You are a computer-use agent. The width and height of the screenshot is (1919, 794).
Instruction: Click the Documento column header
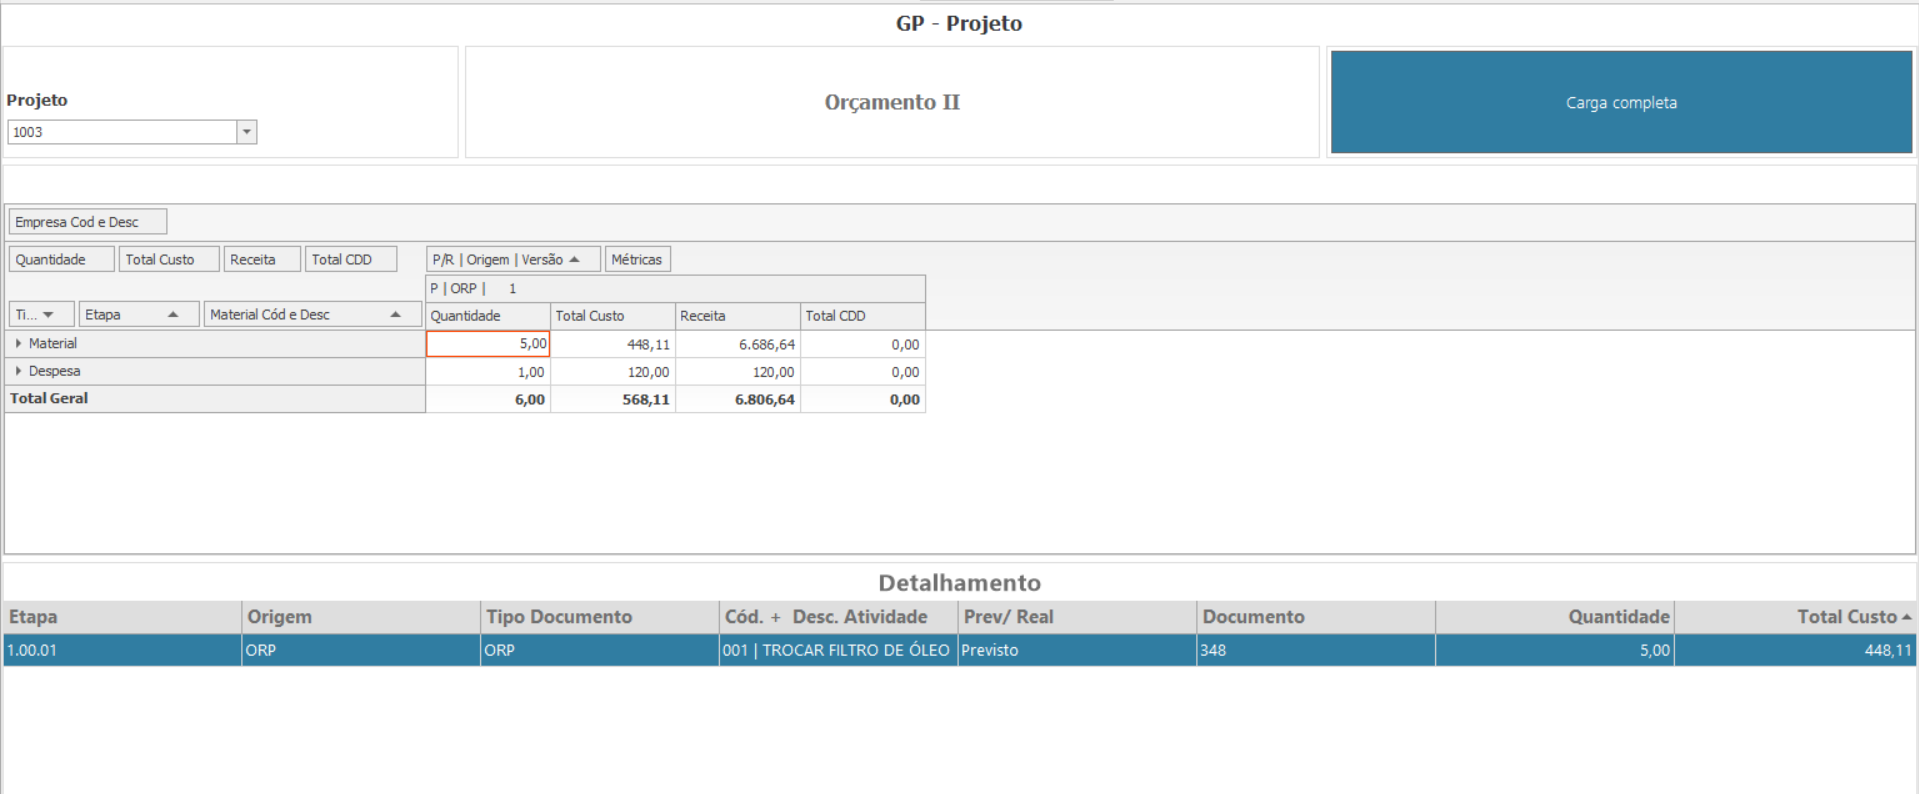click(x=1316, y=617)
